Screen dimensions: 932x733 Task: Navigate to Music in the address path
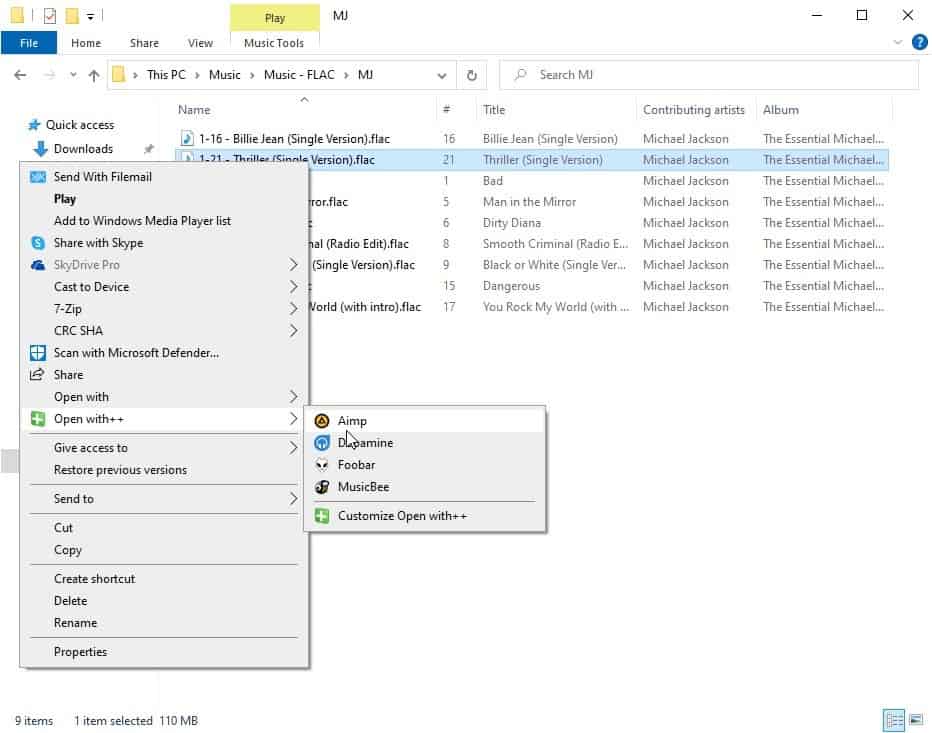click(x=225, y=75)
